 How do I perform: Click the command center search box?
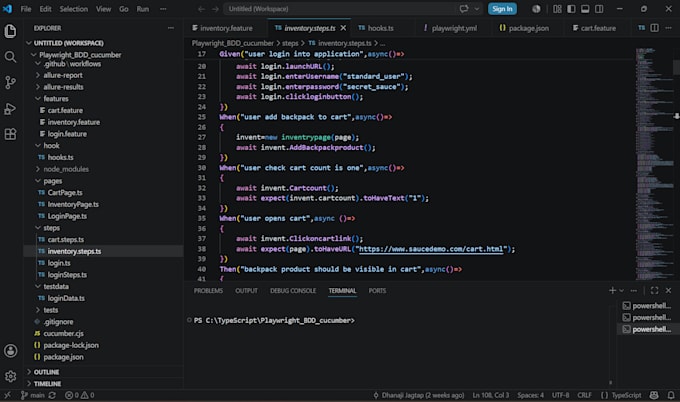340,9
